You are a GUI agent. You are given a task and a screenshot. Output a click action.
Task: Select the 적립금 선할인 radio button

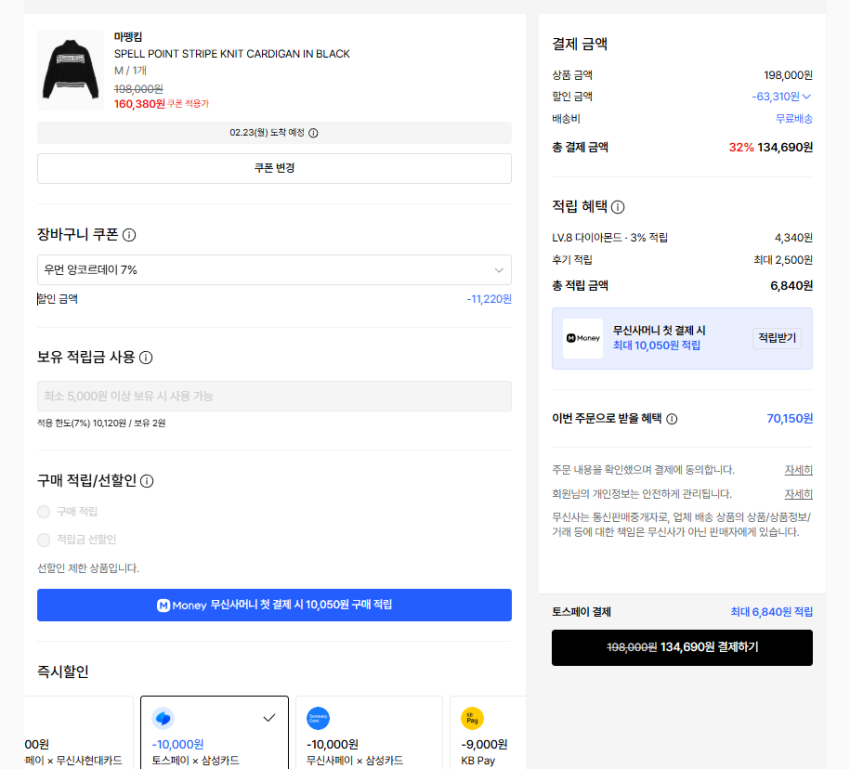(x=44, y=540)
